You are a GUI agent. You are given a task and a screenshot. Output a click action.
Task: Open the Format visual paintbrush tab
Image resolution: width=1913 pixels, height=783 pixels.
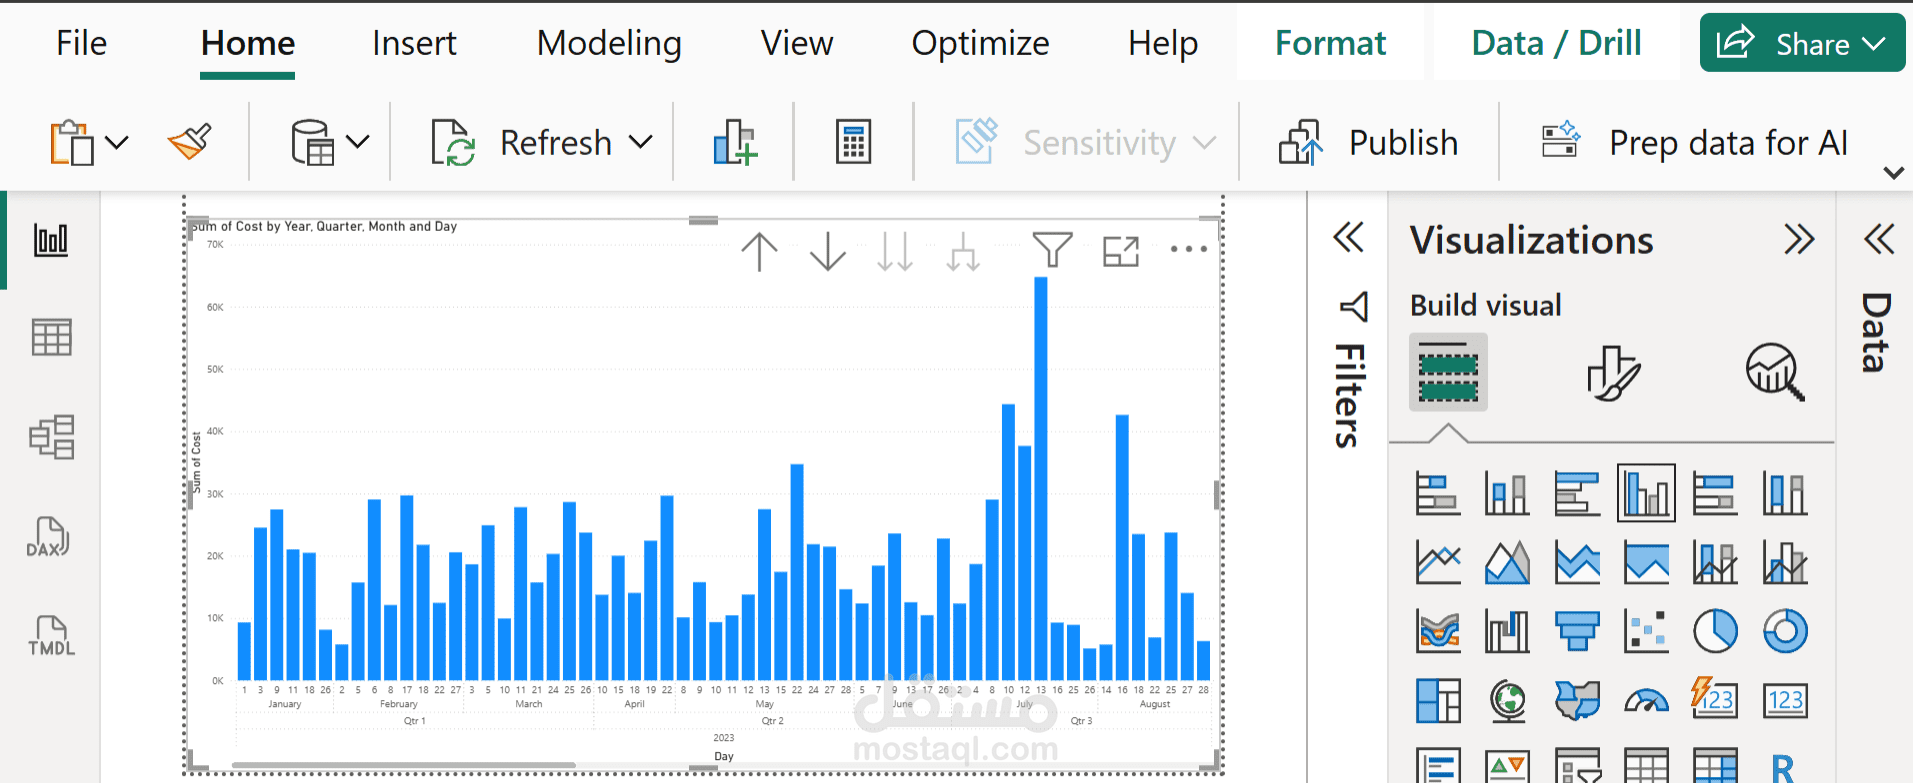click(1612, 373)
